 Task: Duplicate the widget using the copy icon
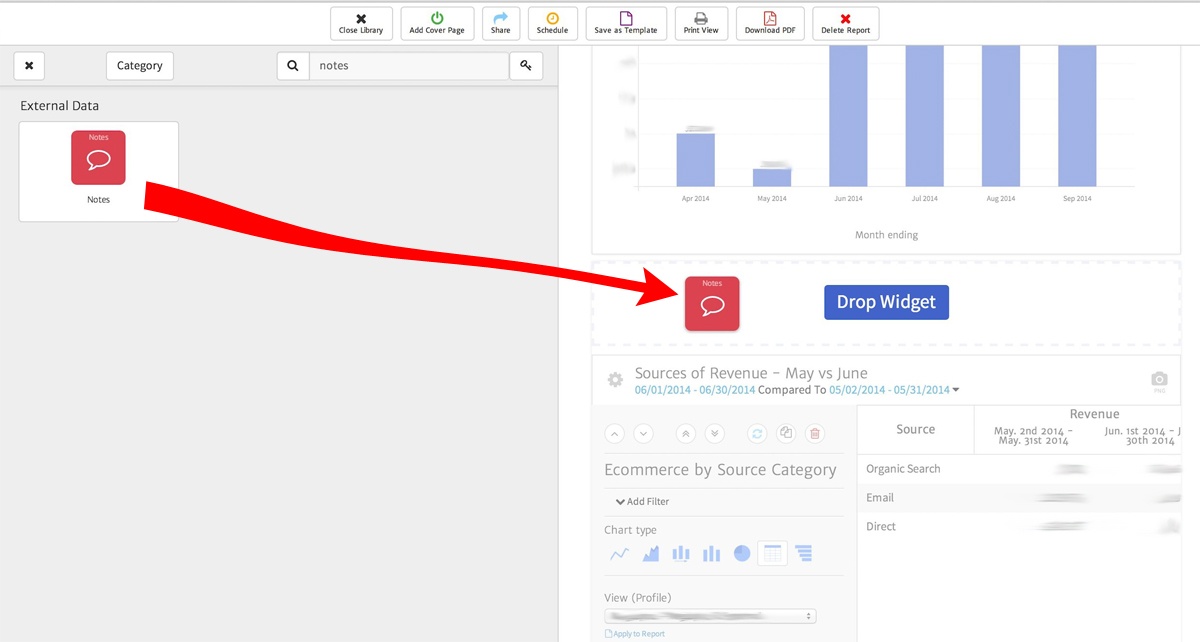coord(786,433)
